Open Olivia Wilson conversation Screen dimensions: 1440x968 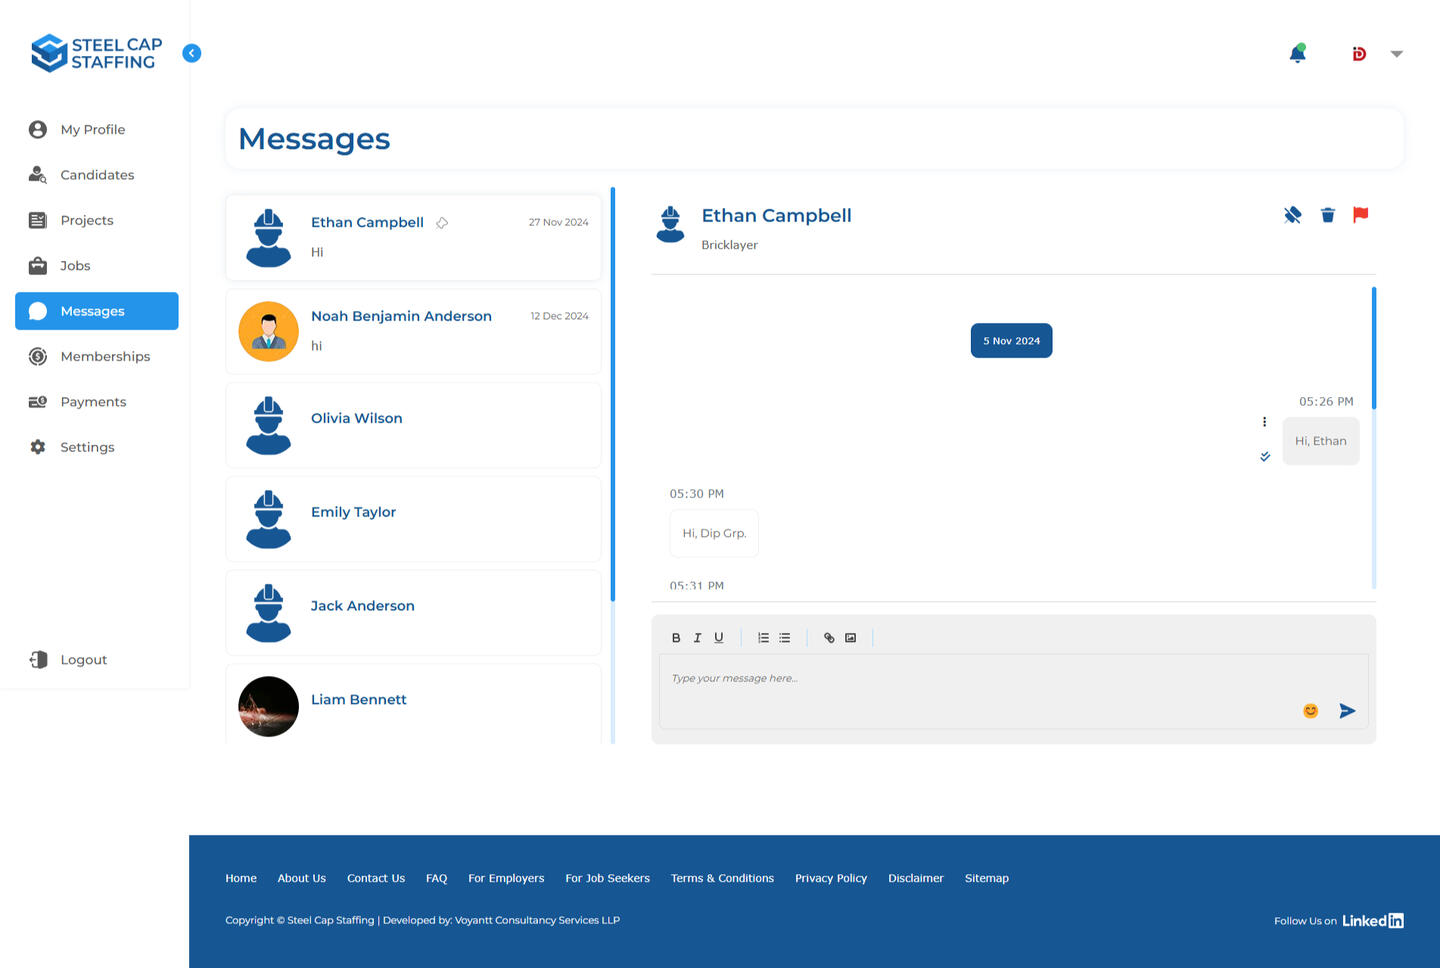pyautogui.click(x=413, y=425)
